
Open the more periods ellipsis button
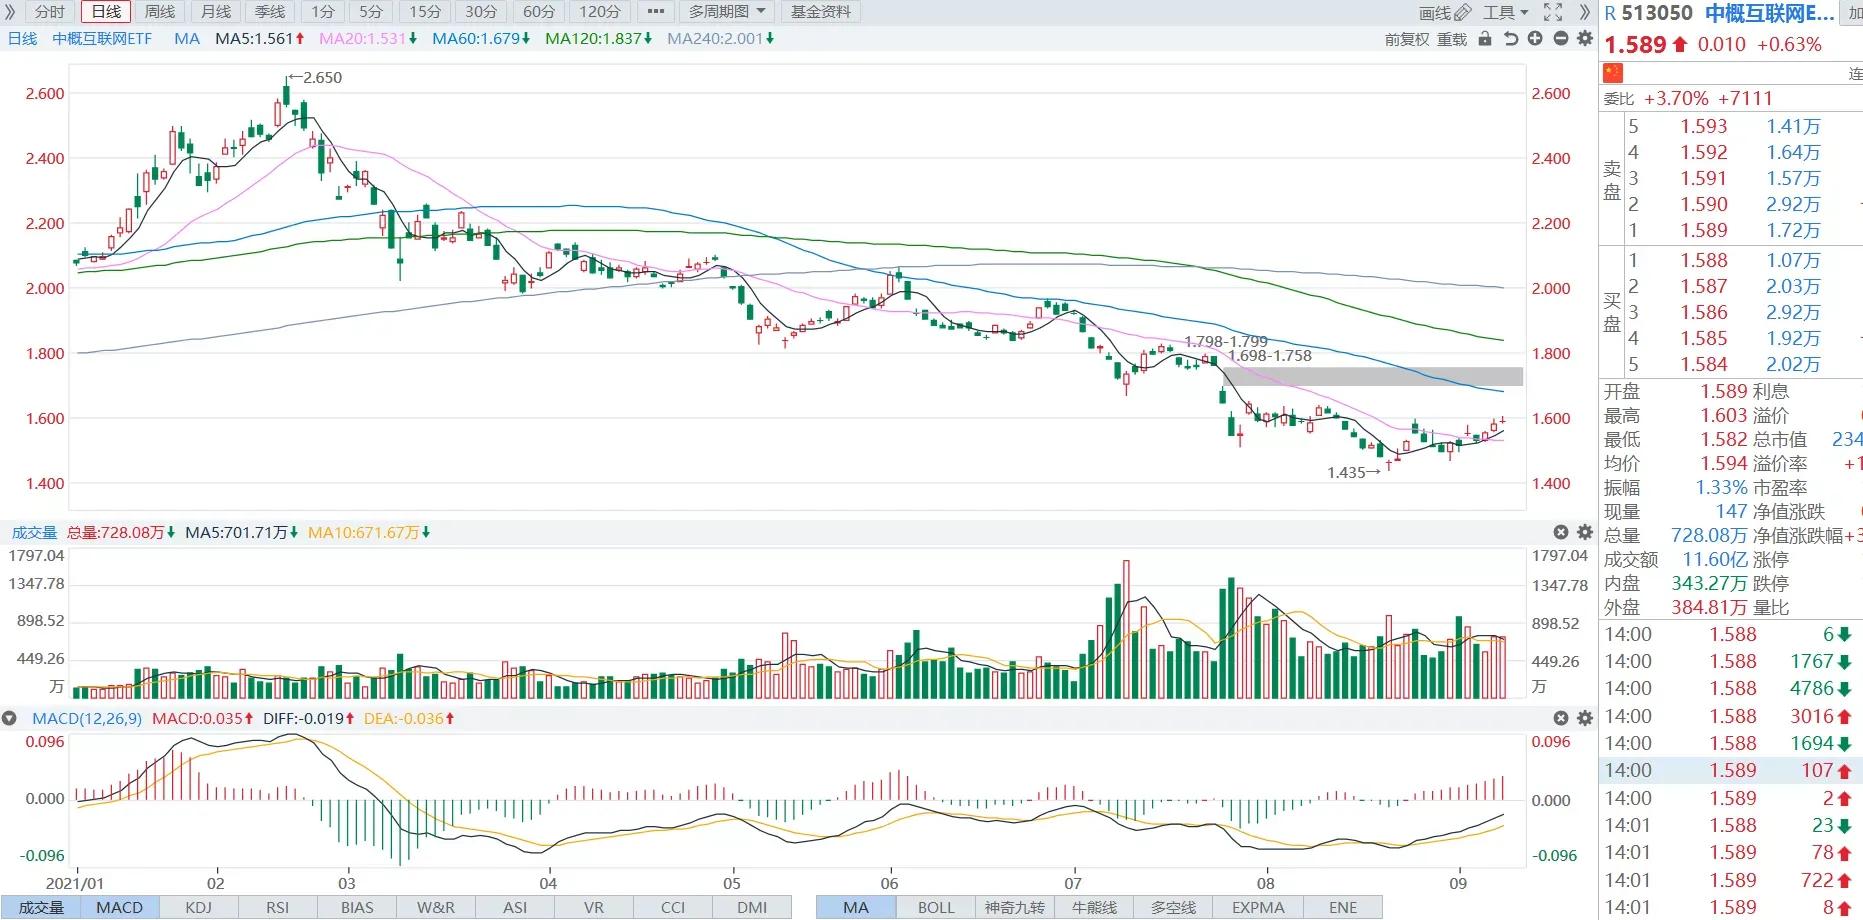coord(655,12)
